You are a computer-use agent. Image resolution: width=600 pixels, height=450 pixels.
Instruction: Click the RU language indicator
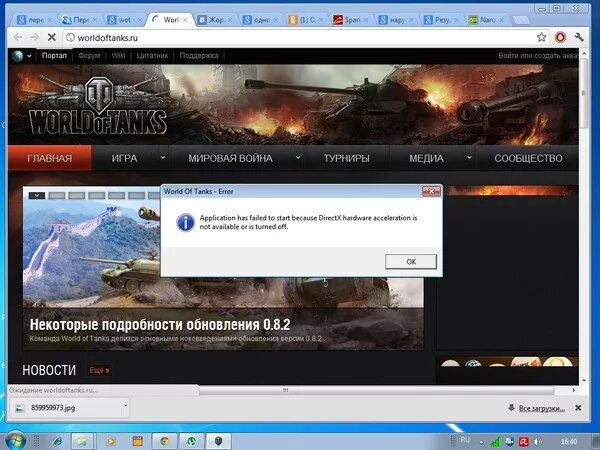tap(465, 440)
